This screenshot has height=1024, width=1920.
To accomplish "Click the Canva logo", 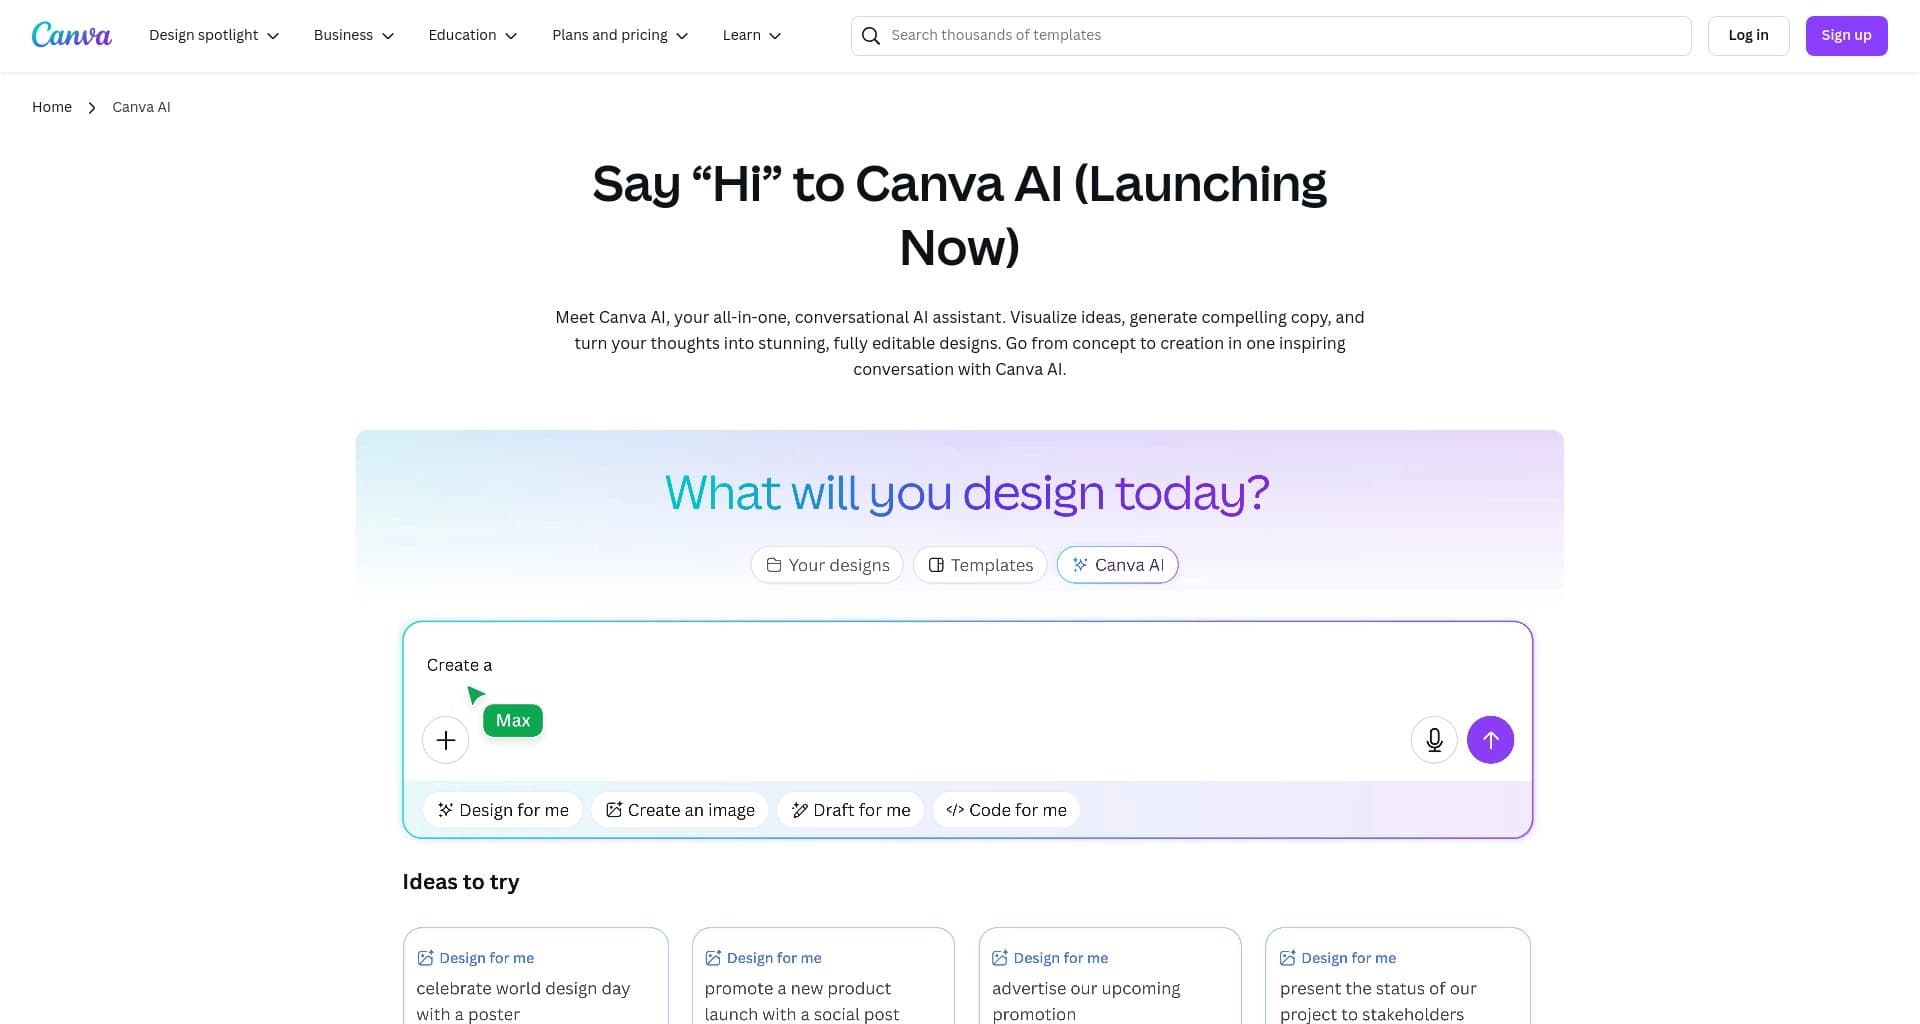I will click(x=71, y=35).
